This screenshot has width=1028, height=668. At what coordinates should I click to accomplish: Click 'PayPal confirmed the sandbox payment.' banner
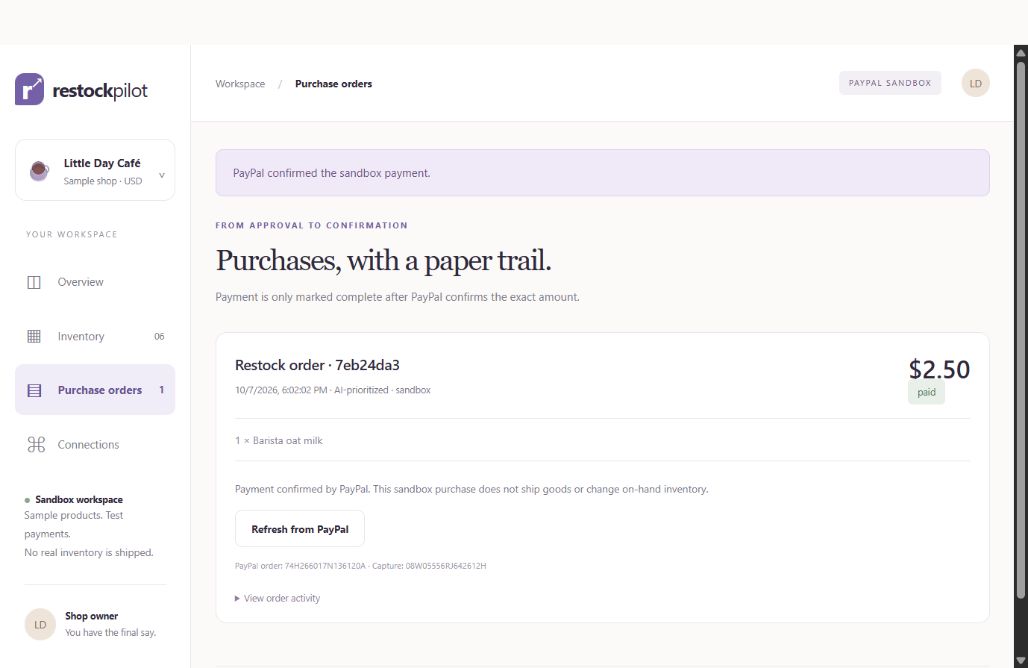(x=602, y=173)
